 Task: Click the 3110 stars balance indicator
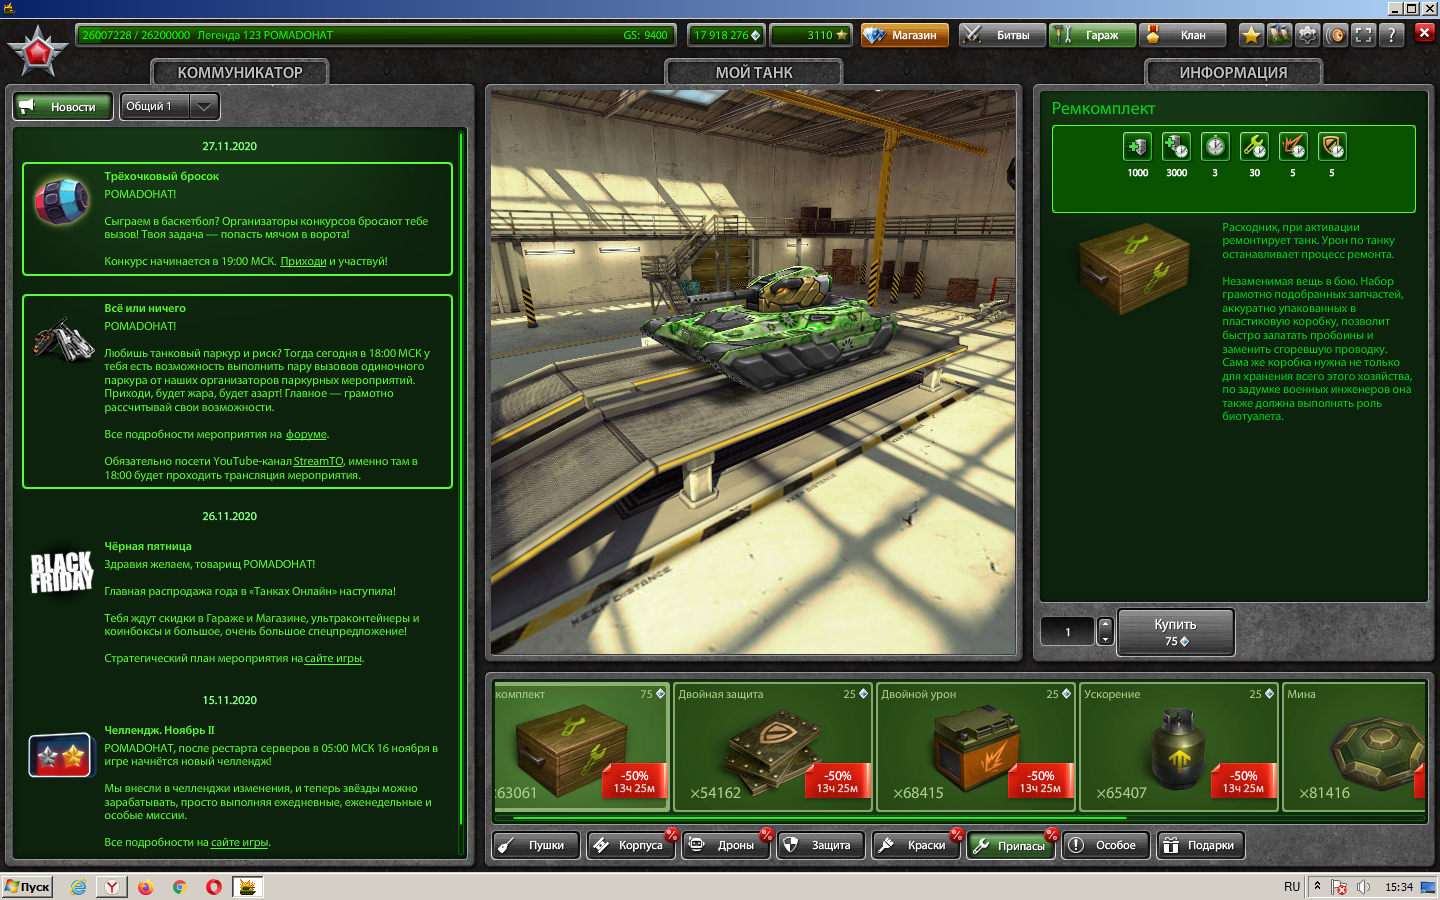point(811,35)
